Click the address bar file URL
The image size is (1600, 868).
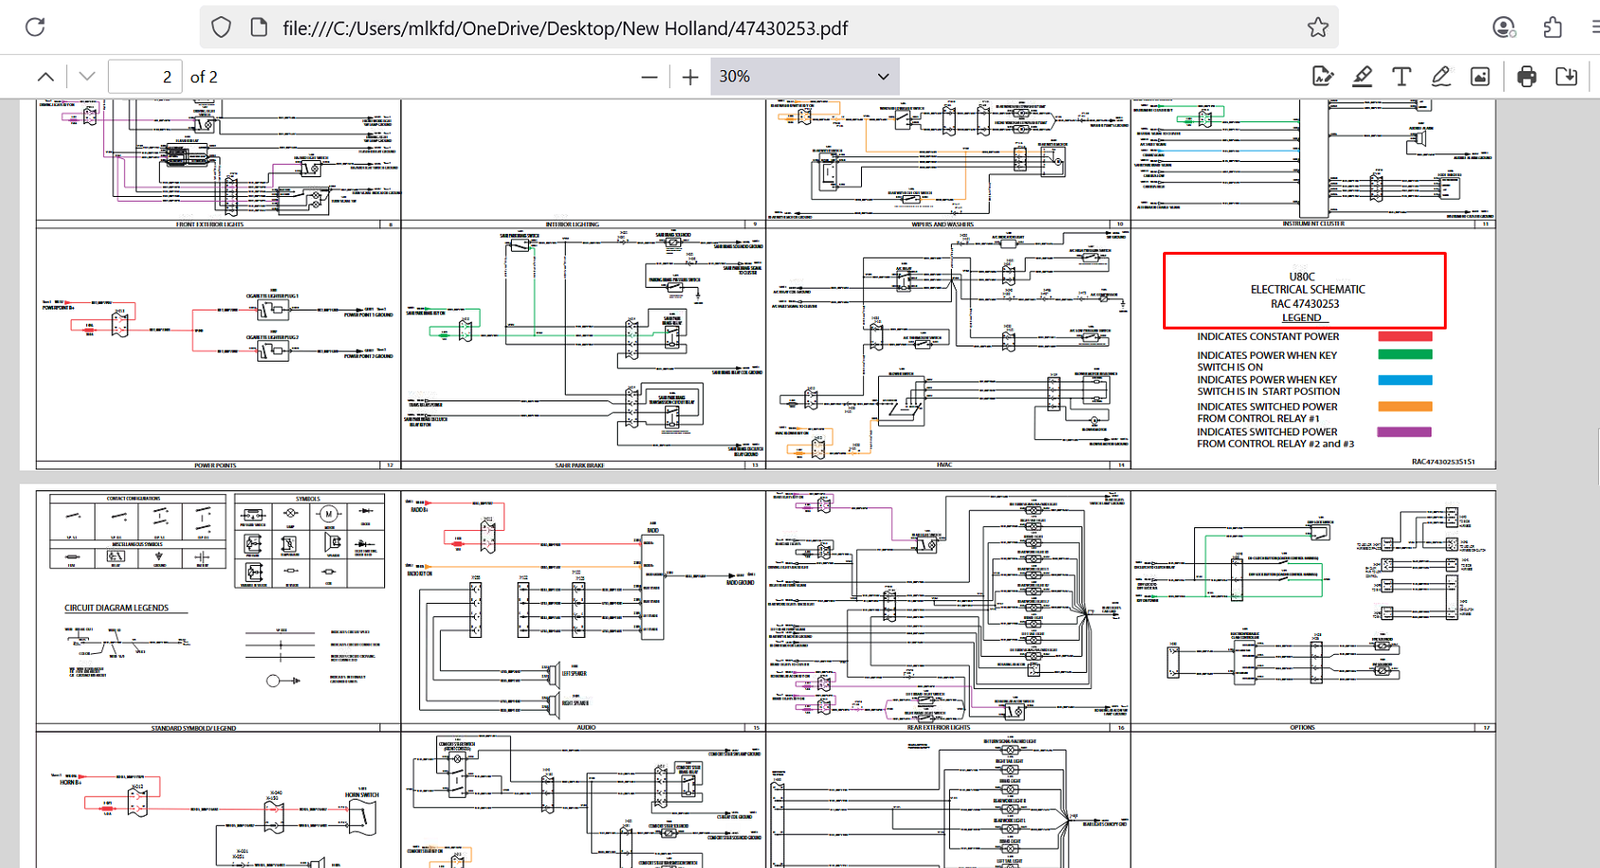[565, 28]
